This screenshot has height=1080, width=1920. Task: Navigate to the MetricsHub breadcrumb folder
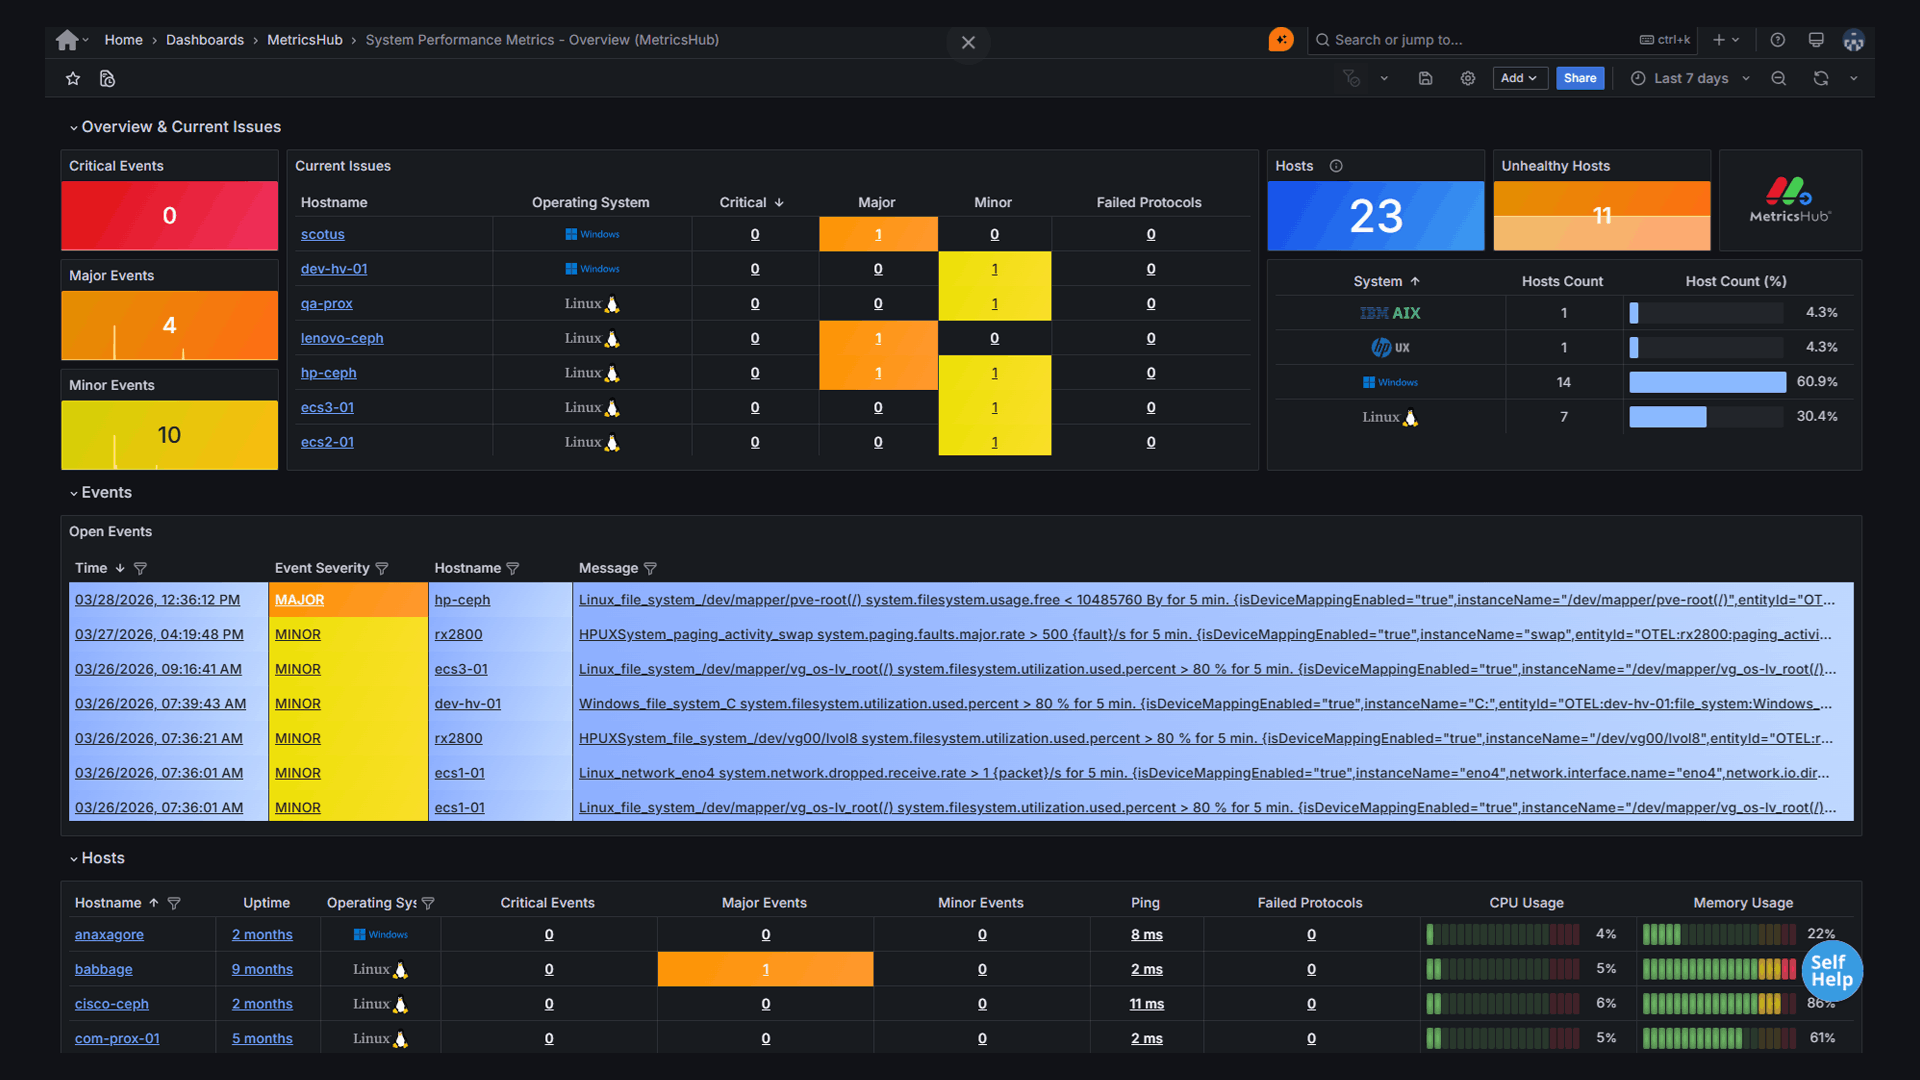[304, 40]
